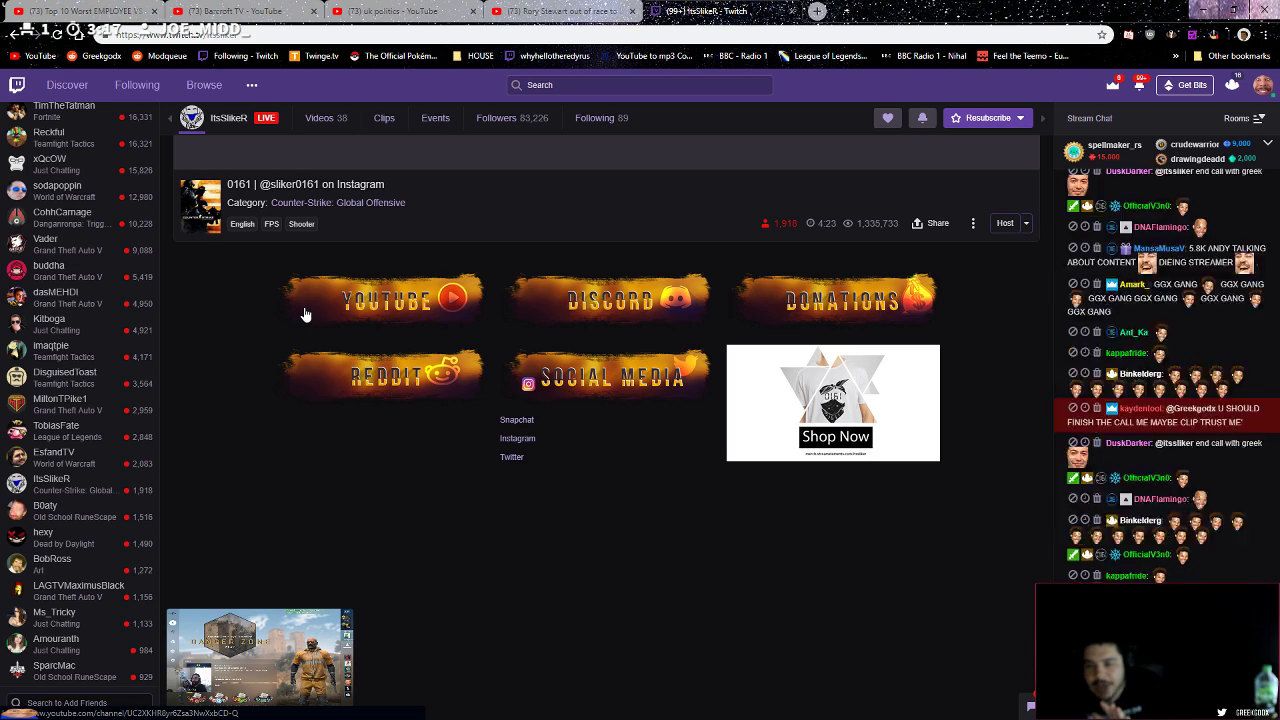Open the Followers 83,226 tab

tap(512, 118)
